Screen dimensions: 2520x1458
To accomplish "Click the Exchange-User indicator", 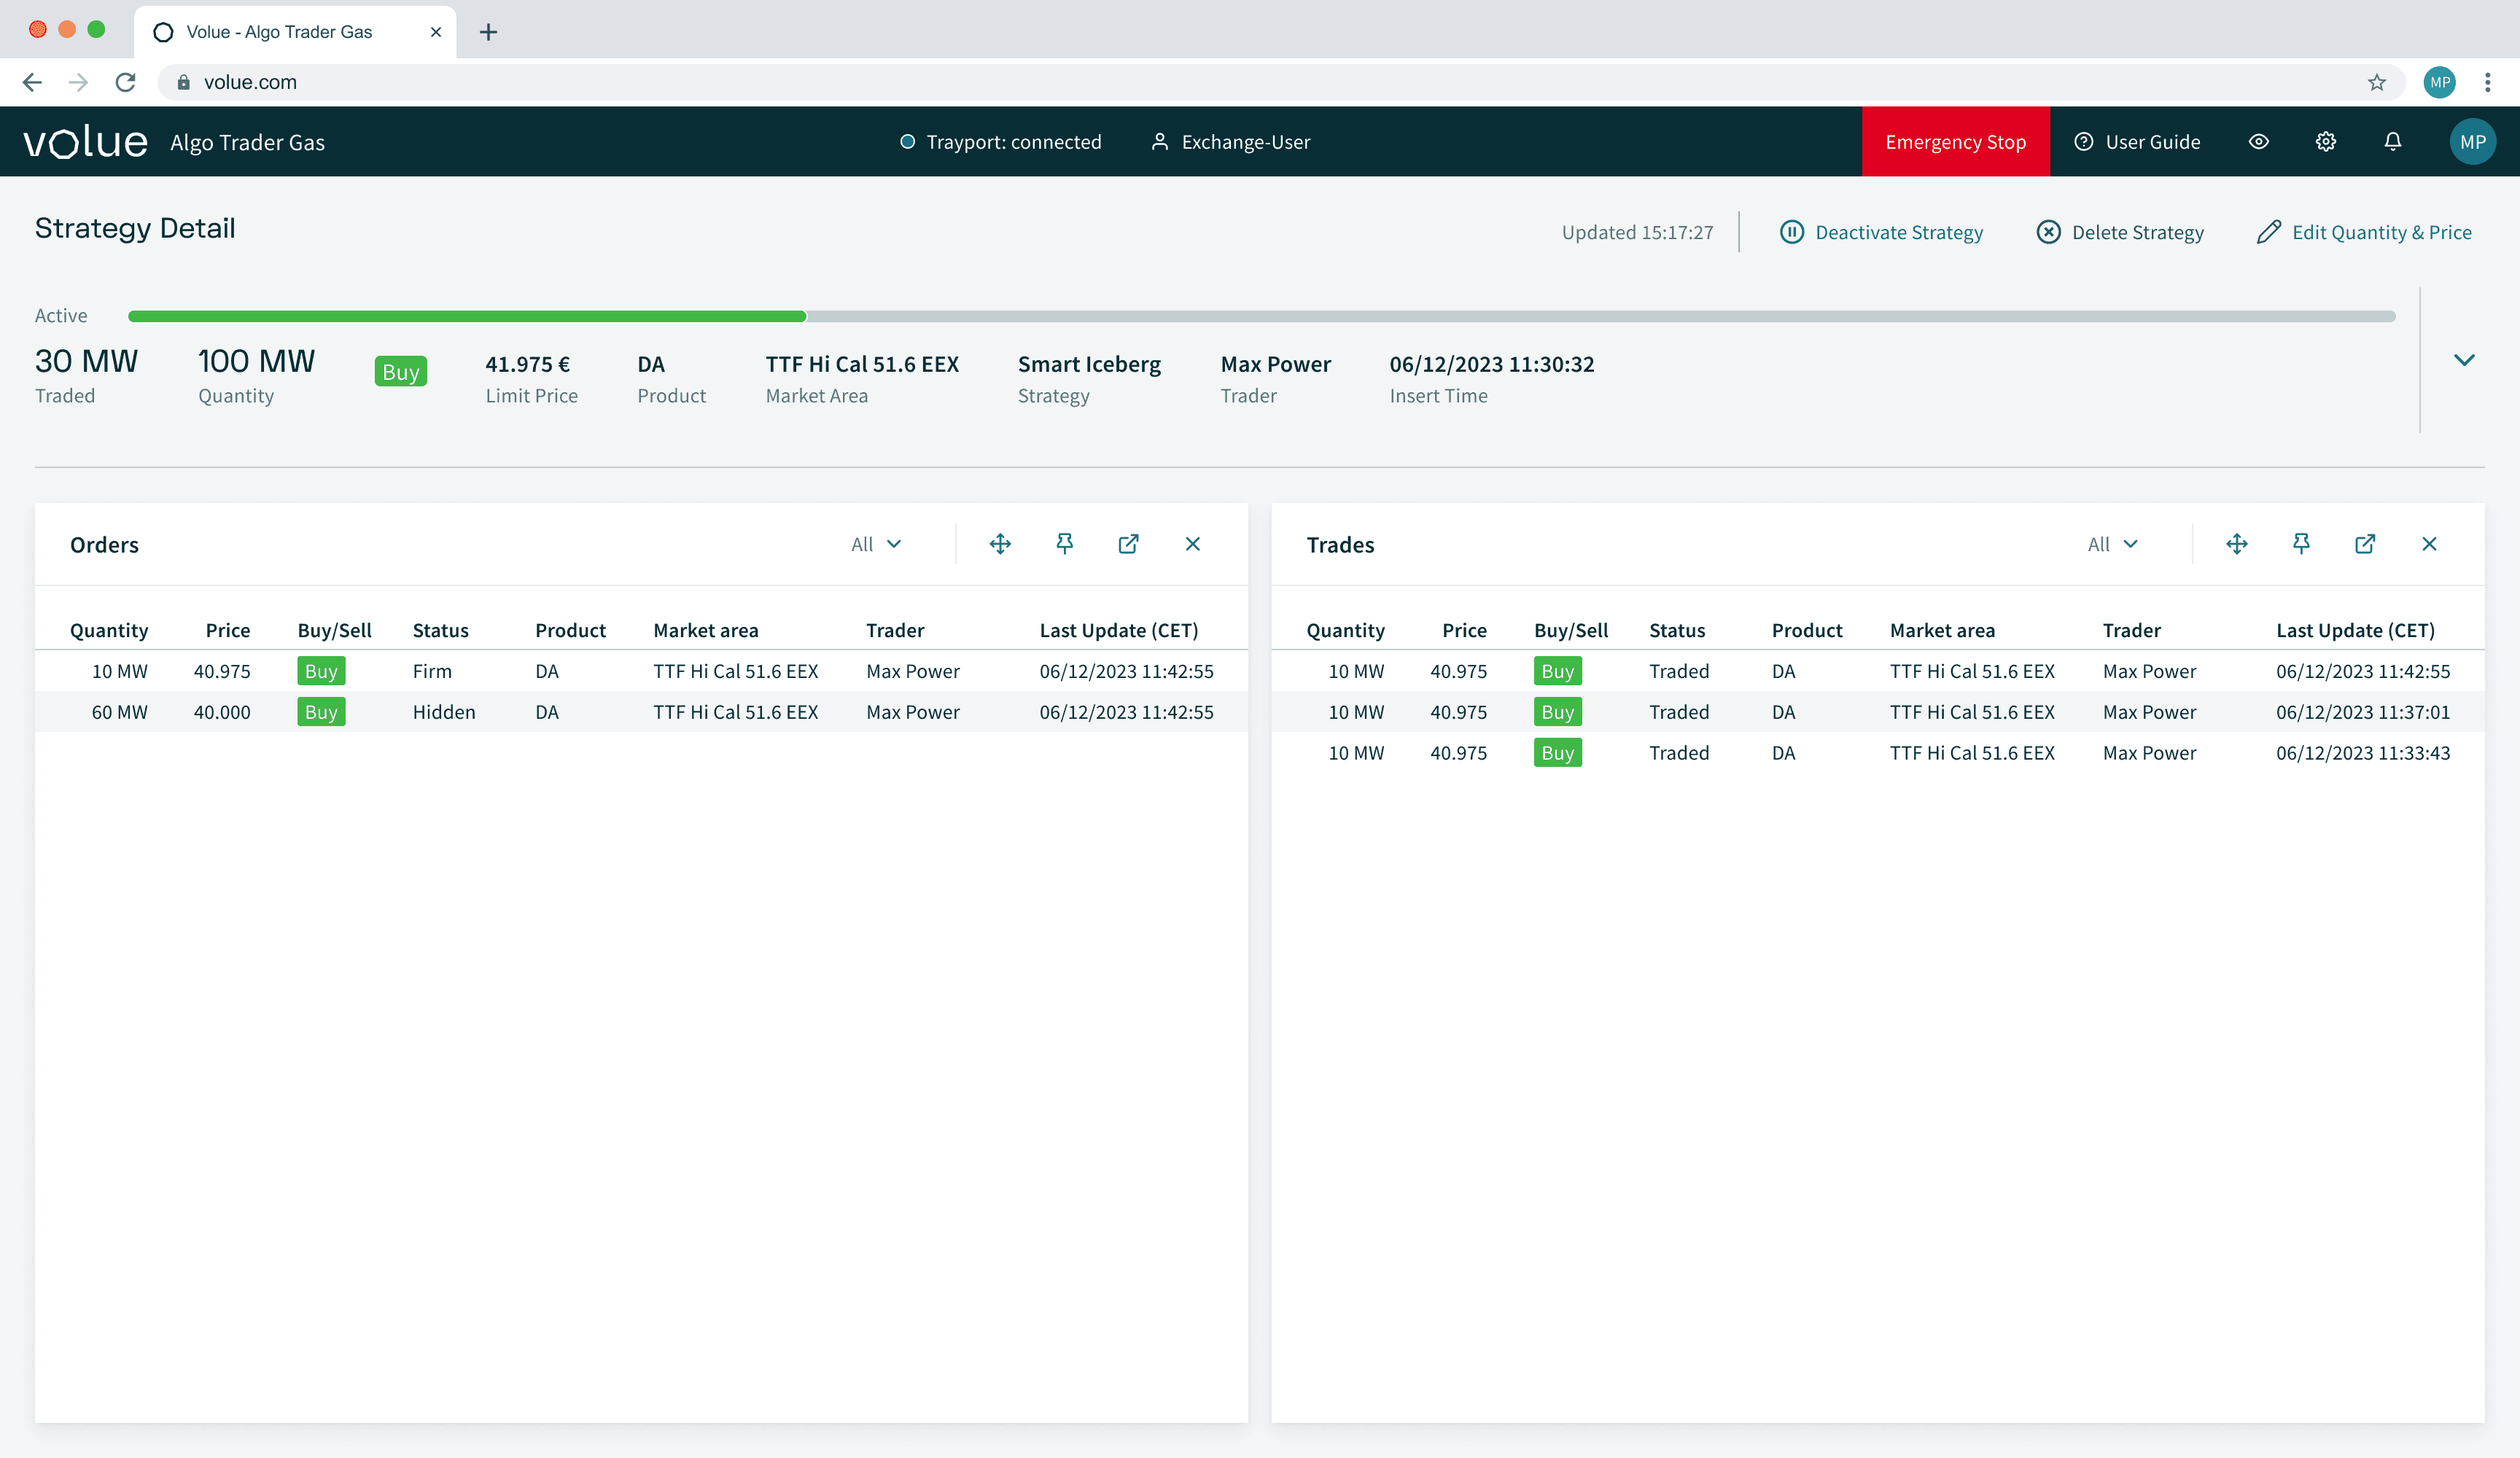I will pyautogui.click(x=1230, y=142).
